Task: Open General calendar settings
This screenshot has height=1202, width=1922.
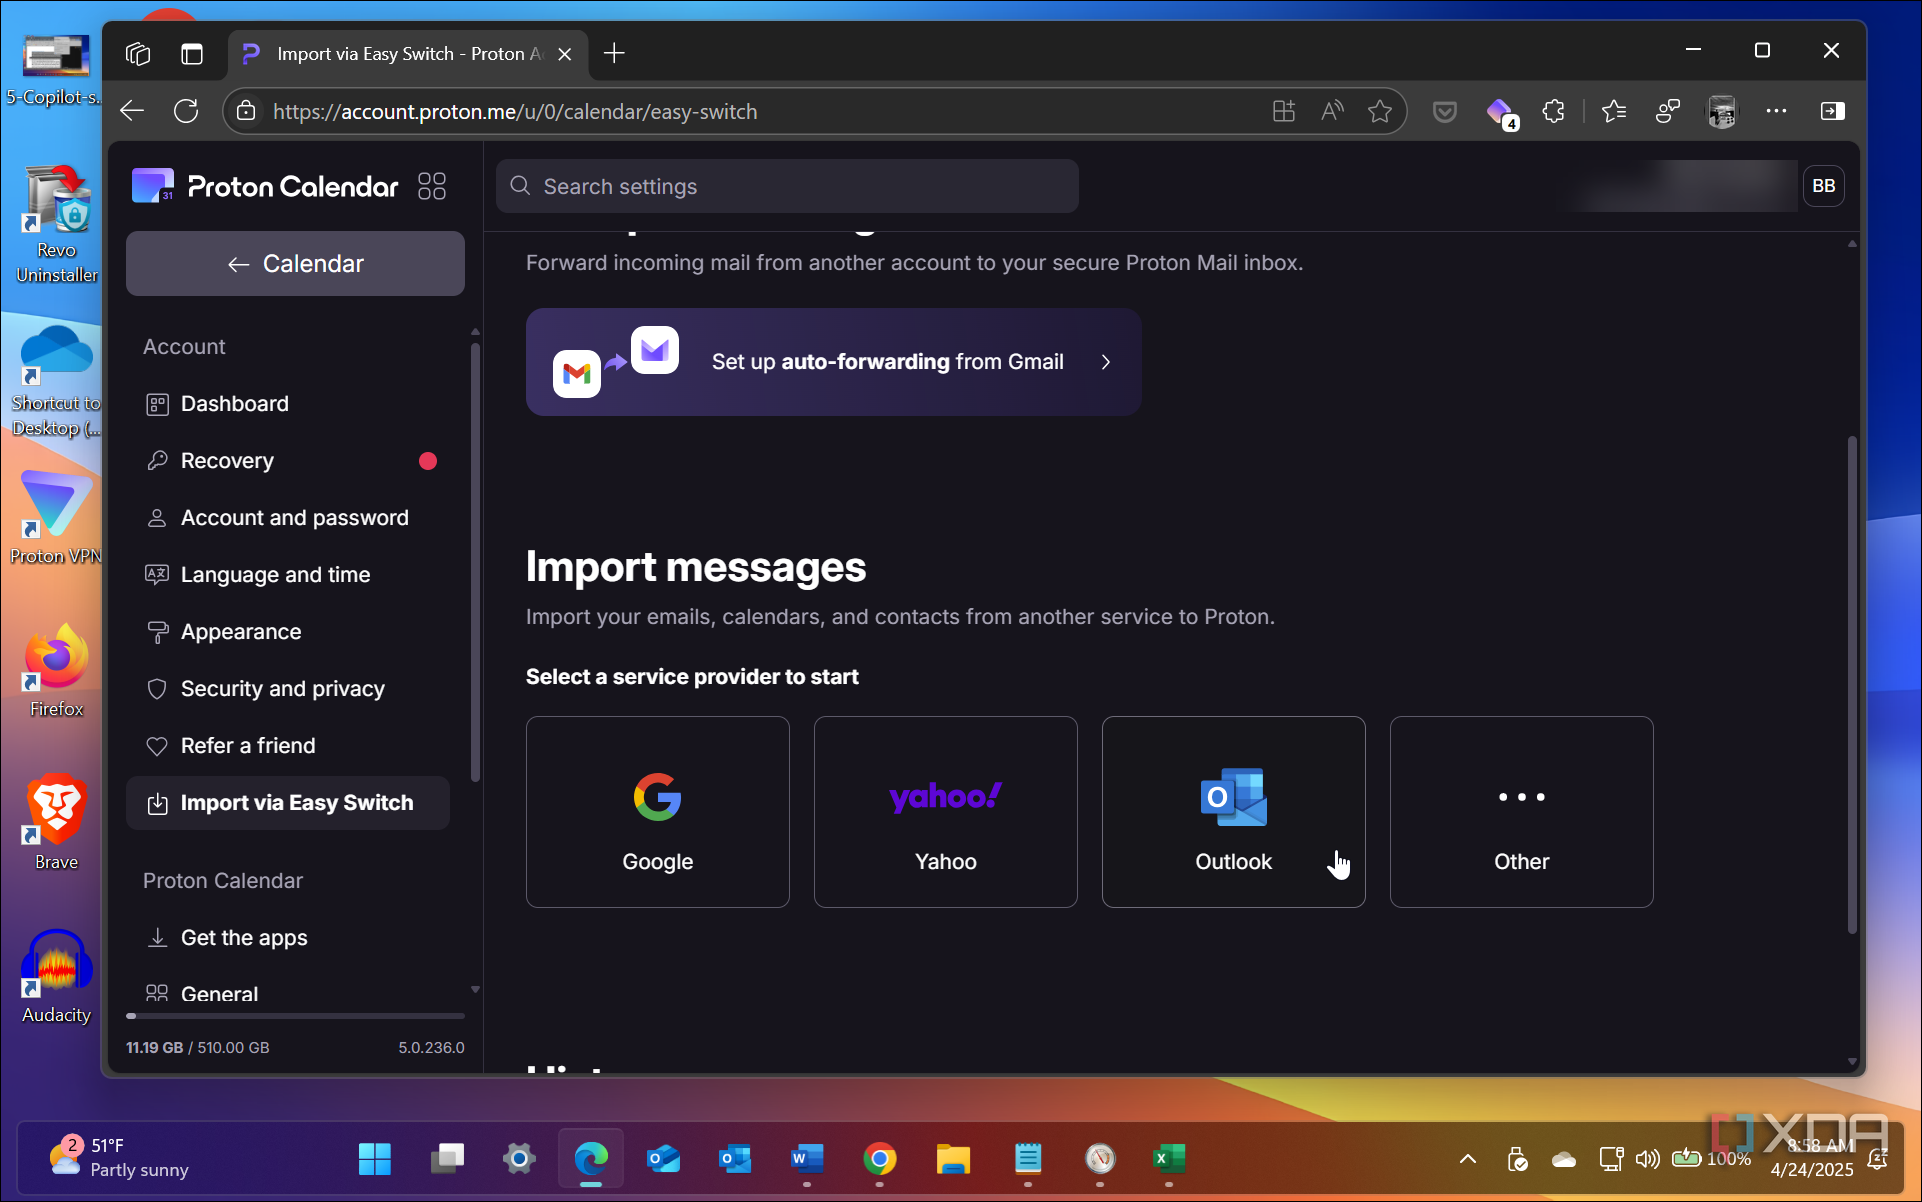Action: coord(288,993)
